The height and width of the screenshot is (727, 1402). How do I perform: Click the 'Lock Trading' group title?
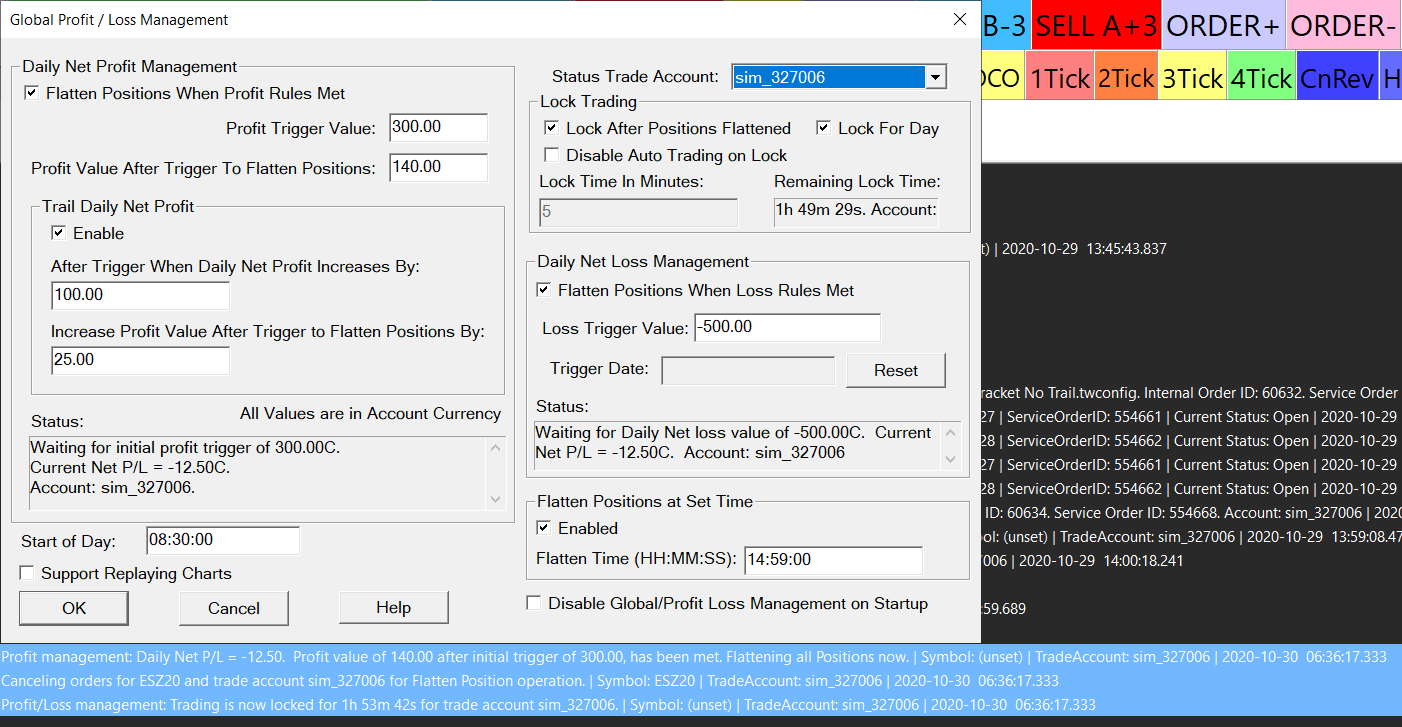[588, 102]
